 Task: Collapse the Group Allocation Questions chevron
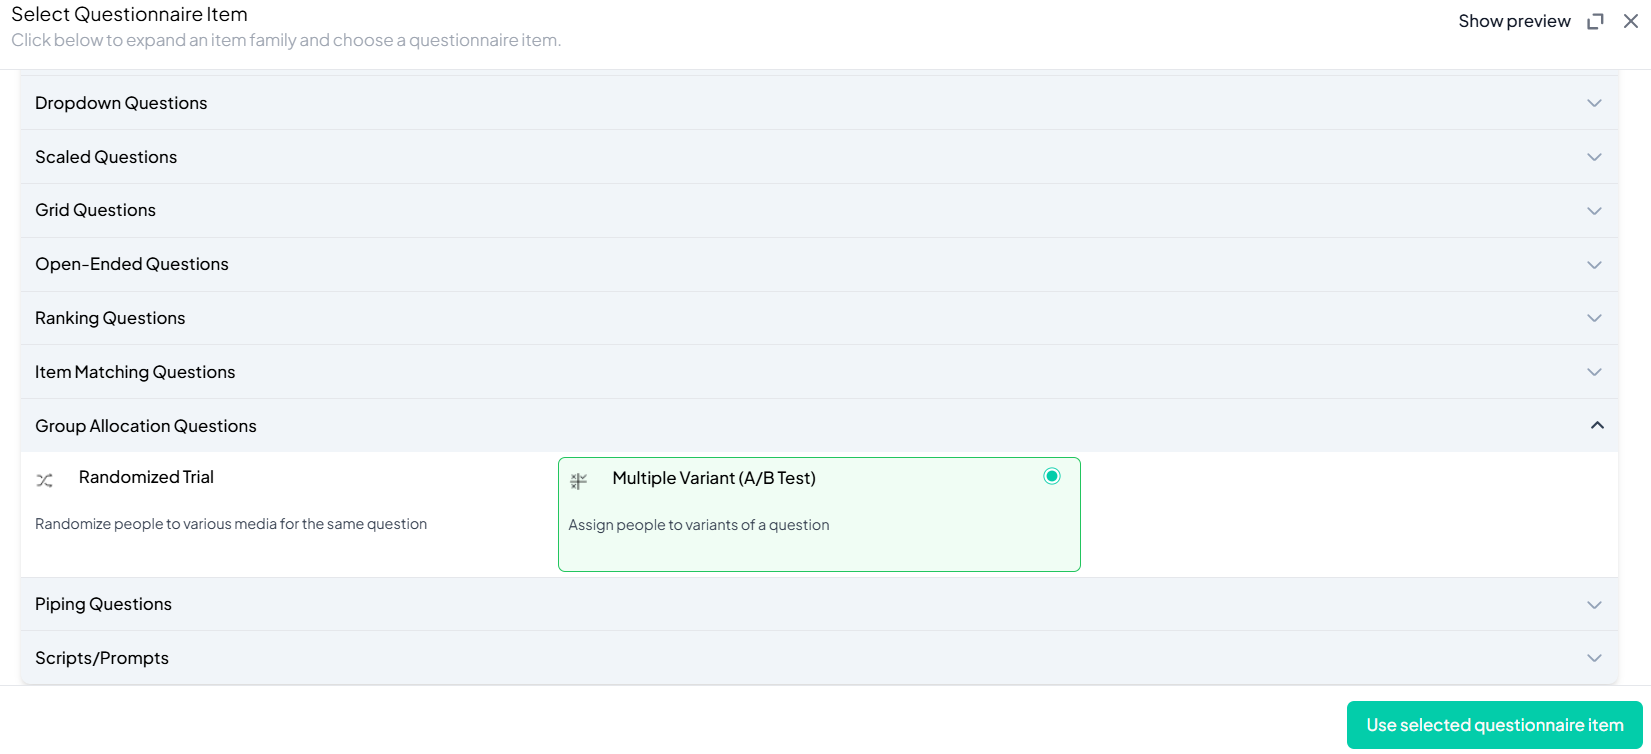pyautogui.click(x=1597, y=426)
